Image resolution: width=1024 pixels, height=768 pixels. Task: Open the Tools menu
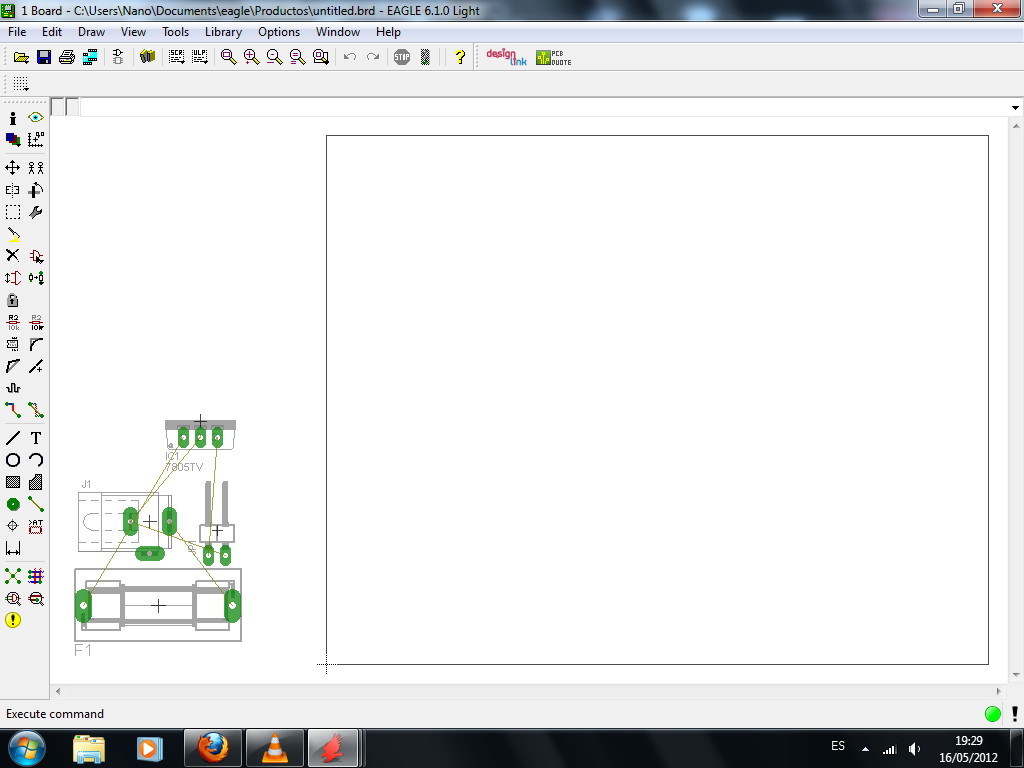click(x=175, y=32)
